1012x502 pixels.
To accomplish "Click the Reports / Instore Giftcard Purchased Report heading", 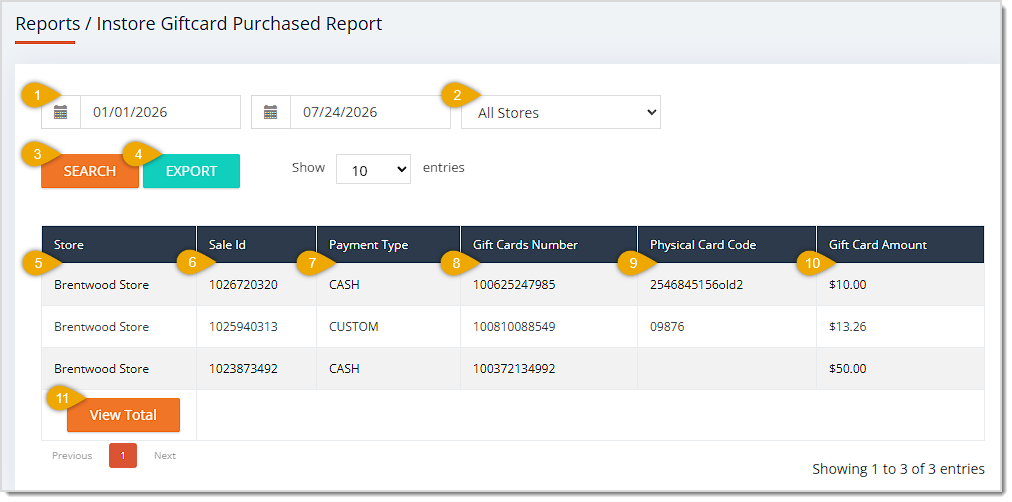I will pos(199,24).
